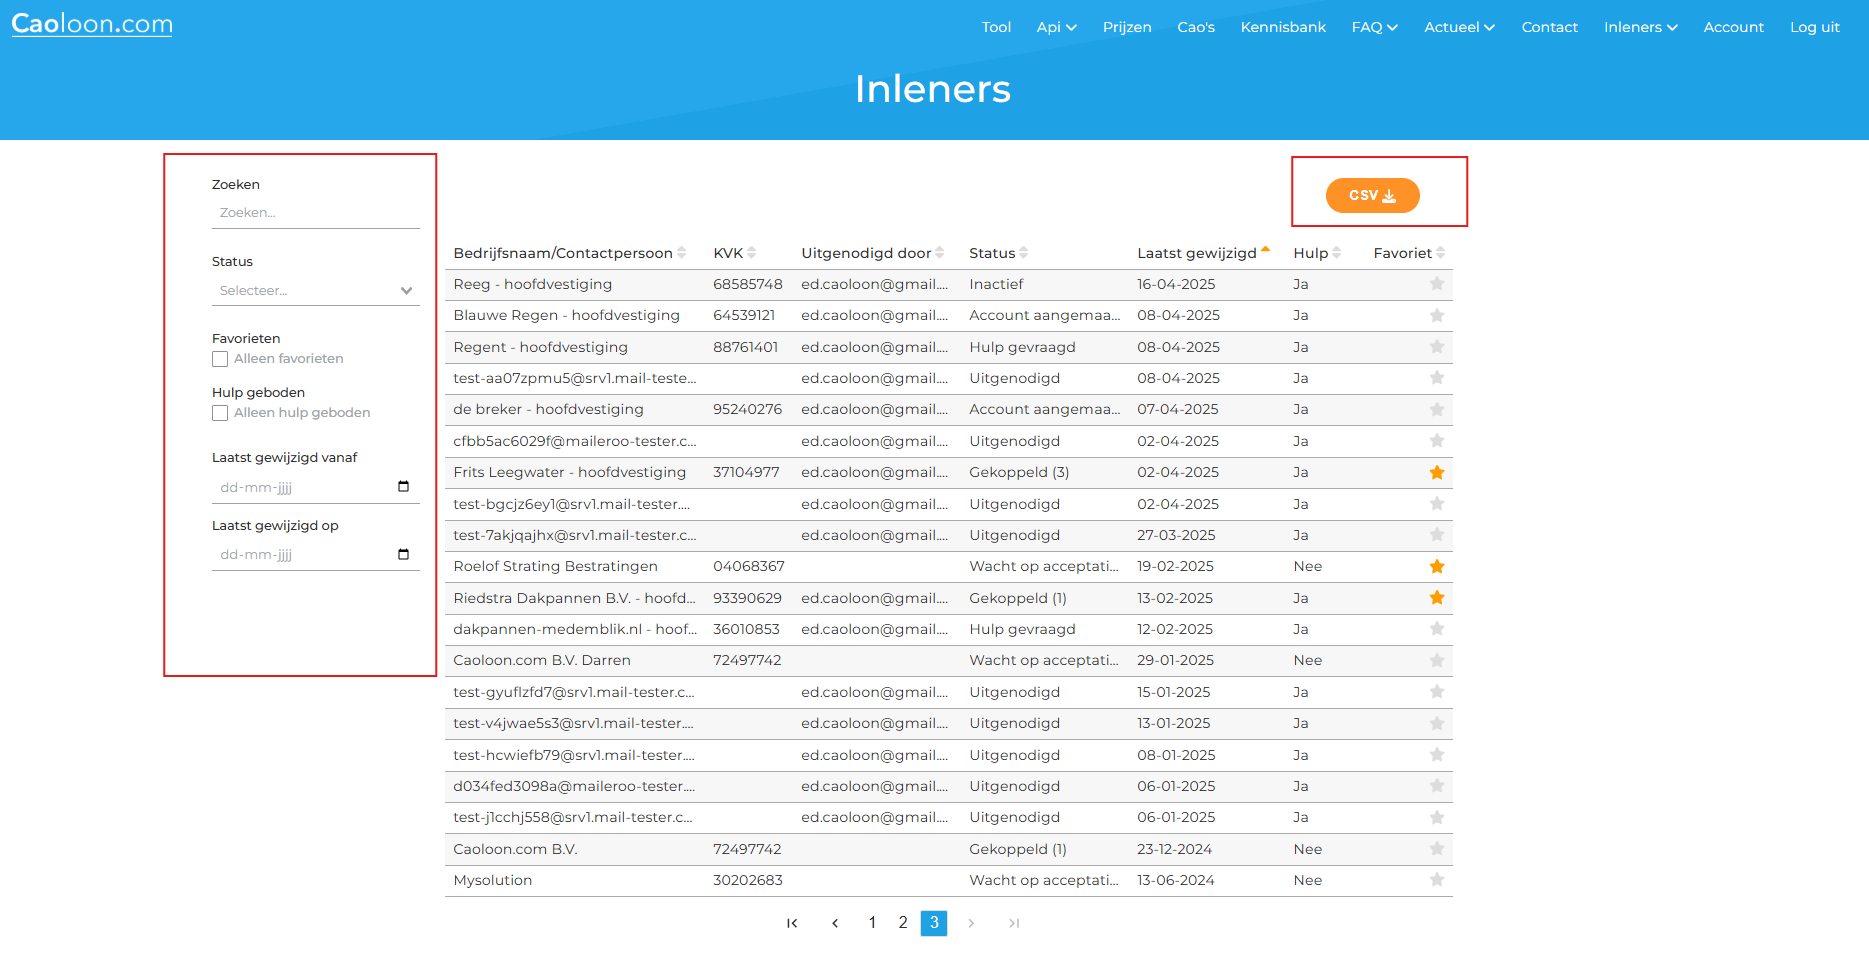Navigate to the Prijzen page

(x=1127, y=27)
